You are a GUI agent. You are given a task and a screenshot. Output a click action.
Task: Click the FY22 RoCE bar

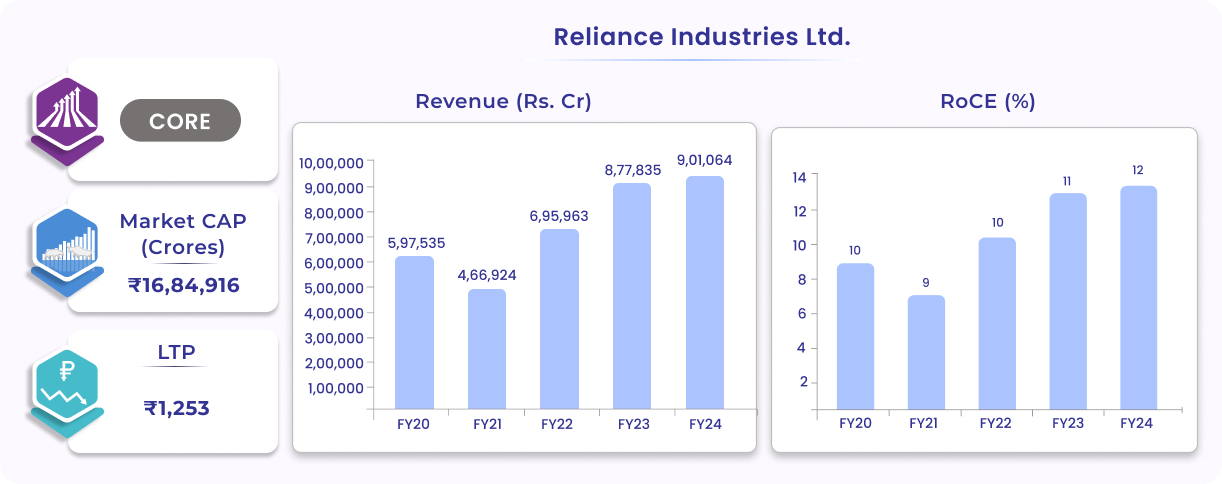pyautogui.click(x=996, y=323)
